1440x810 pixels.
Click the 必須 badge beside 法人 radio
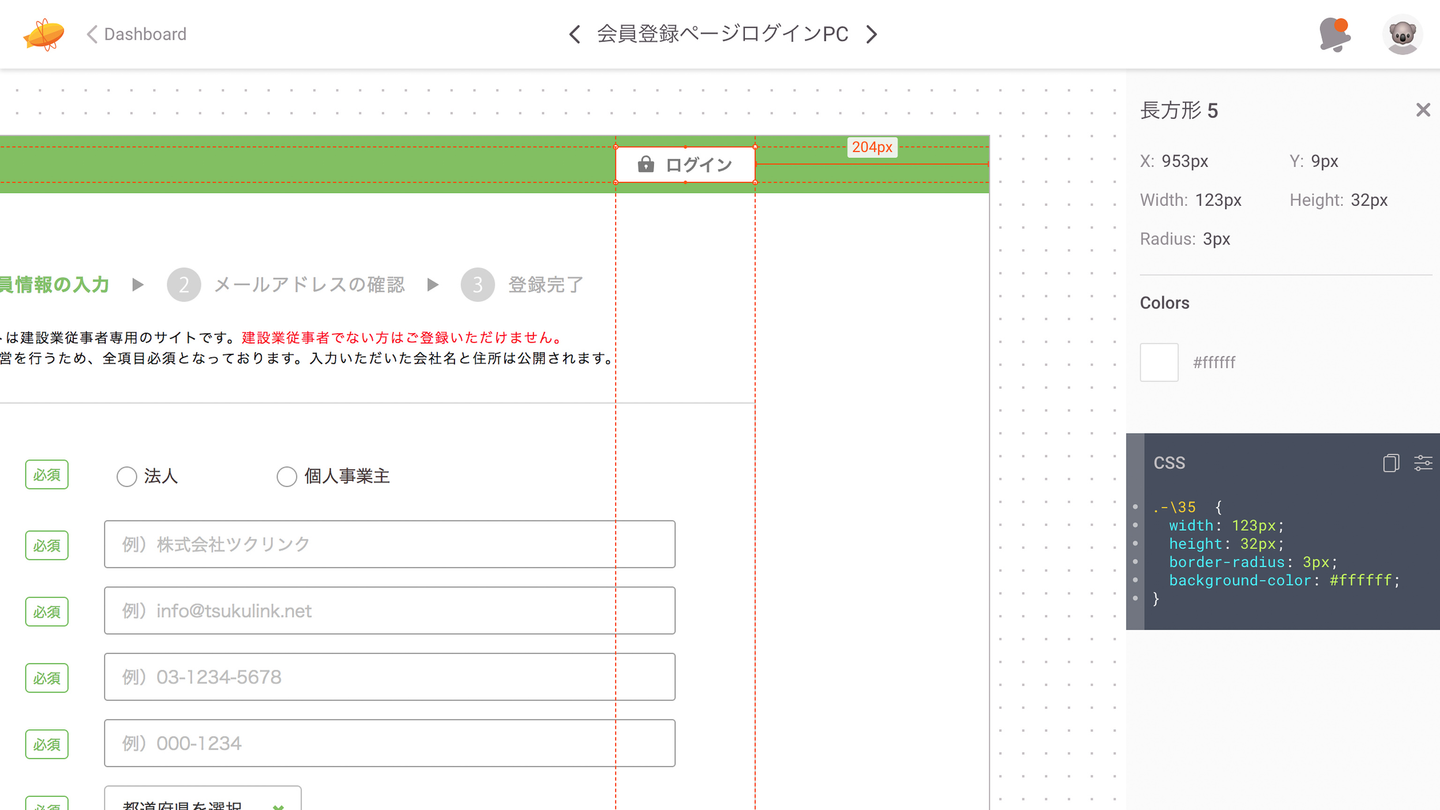coord(47,475)
